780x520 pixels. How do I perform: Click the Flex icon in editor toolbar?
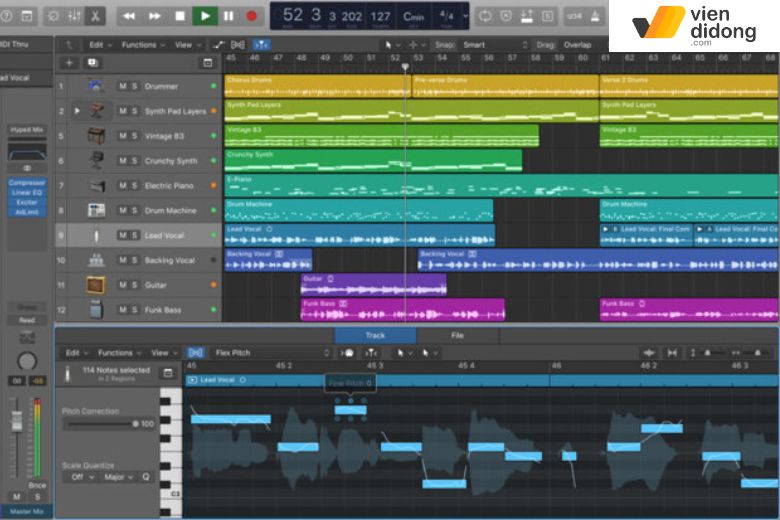tap(195, 353)
